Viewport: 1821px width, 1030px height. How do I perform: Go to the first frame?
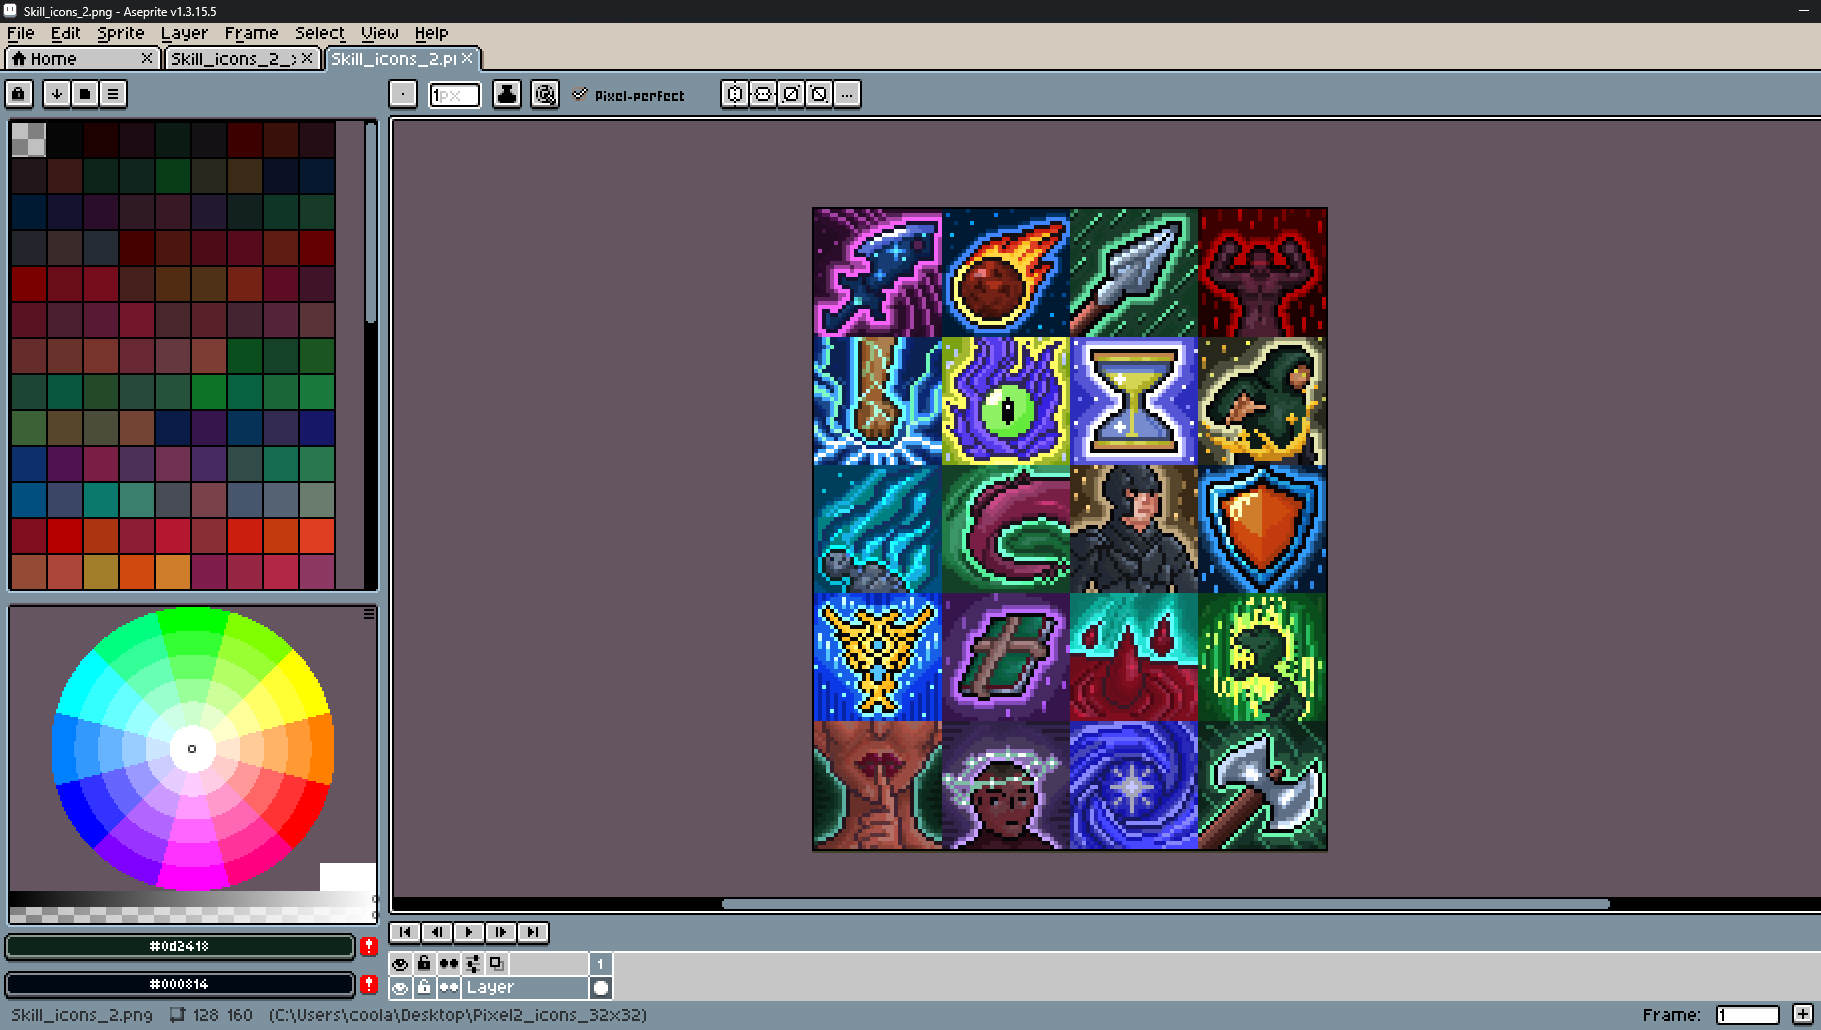[x=405, y=932]
